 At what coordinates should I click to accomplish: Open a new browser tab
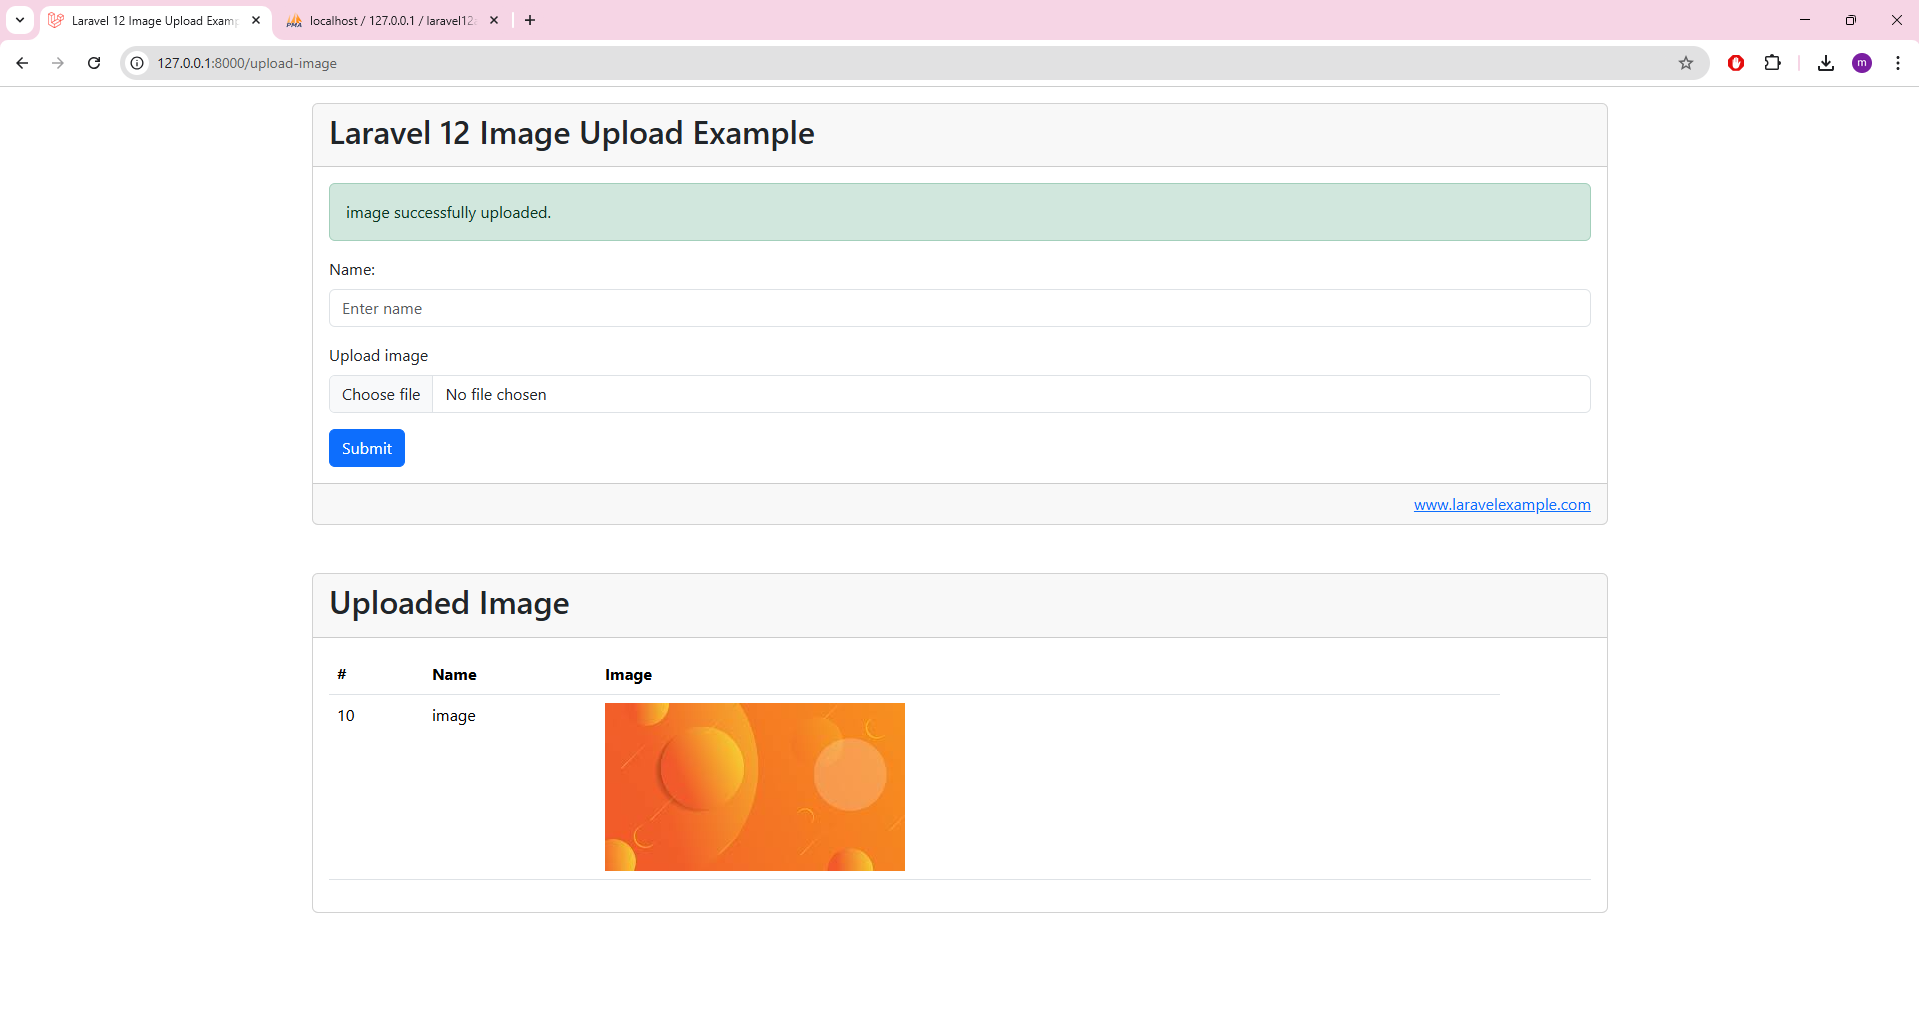coord(530,20)
